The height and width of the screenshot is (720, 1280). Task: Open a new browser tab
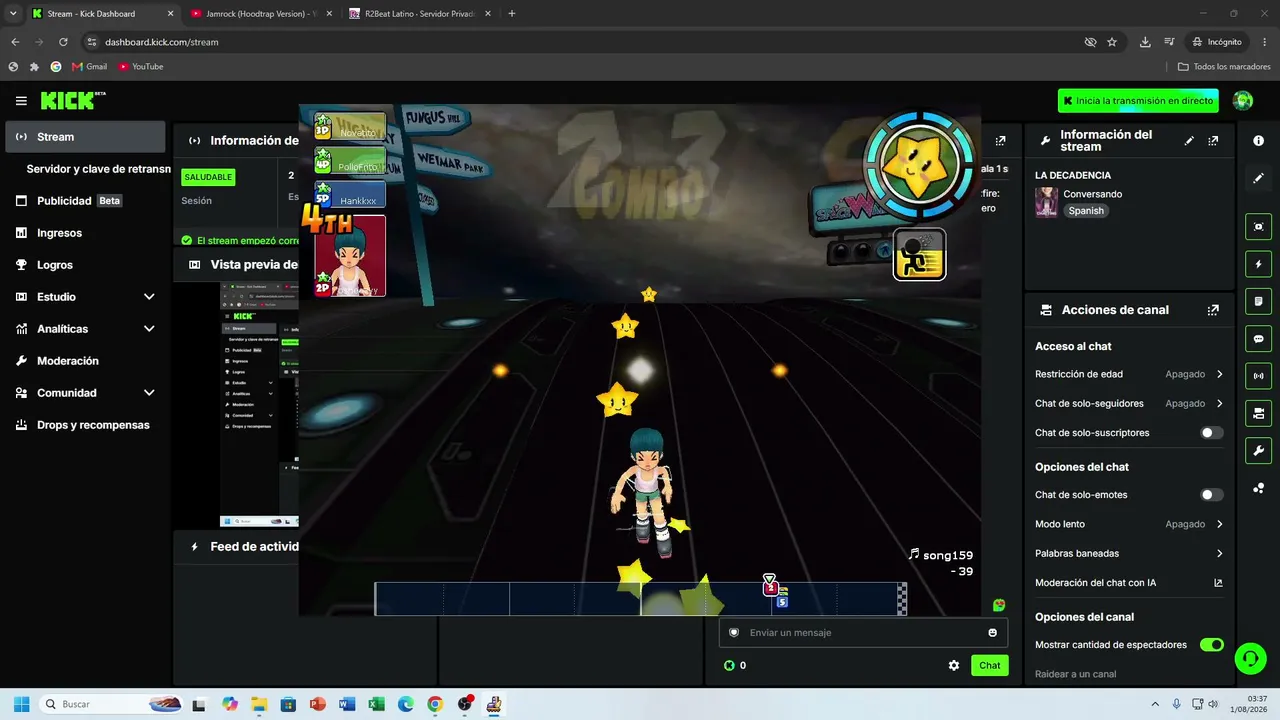click(x=512, y=14)
